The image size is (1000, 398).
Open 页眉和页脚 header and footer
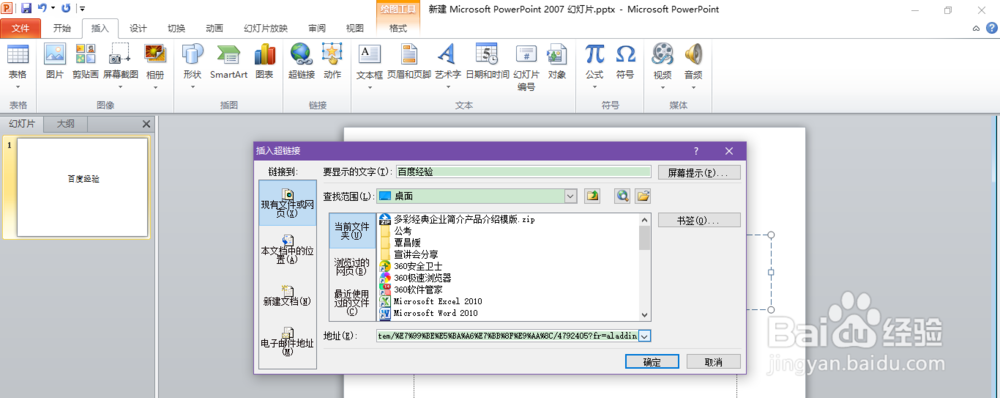click(409, 61)
